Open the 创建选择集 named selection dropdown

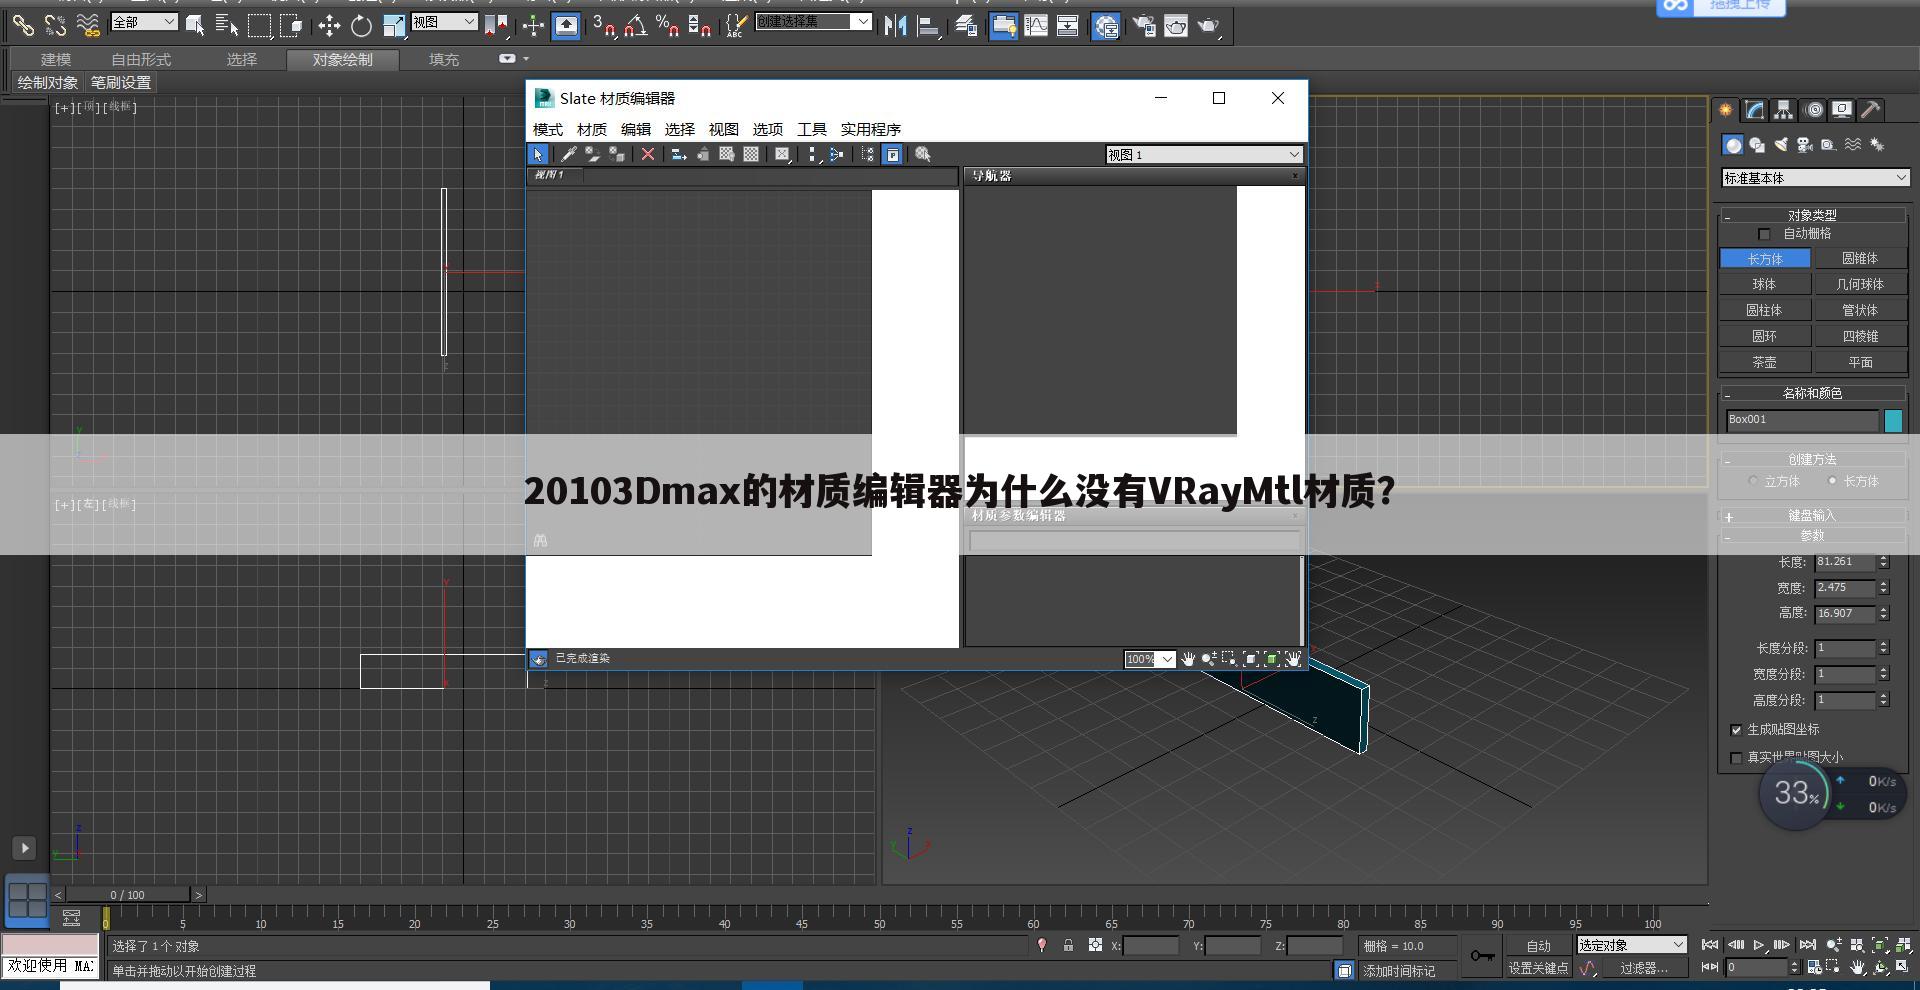813,22
